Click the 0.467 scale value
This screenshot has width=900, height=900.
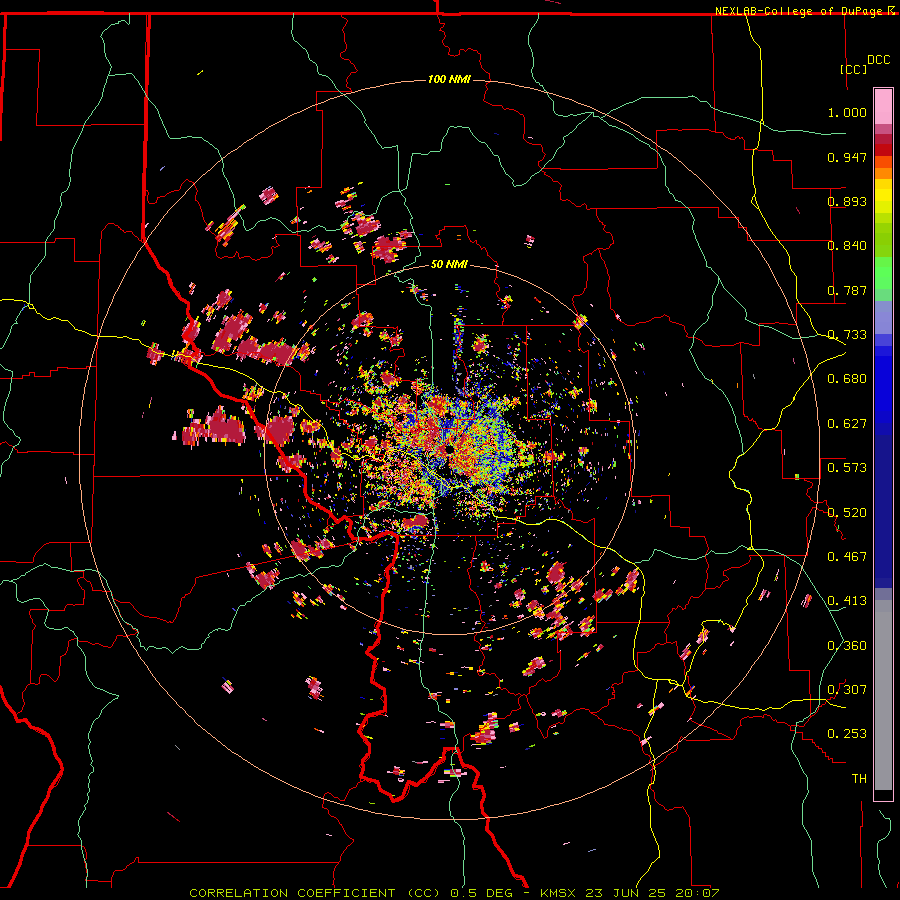tap(847, 557)
